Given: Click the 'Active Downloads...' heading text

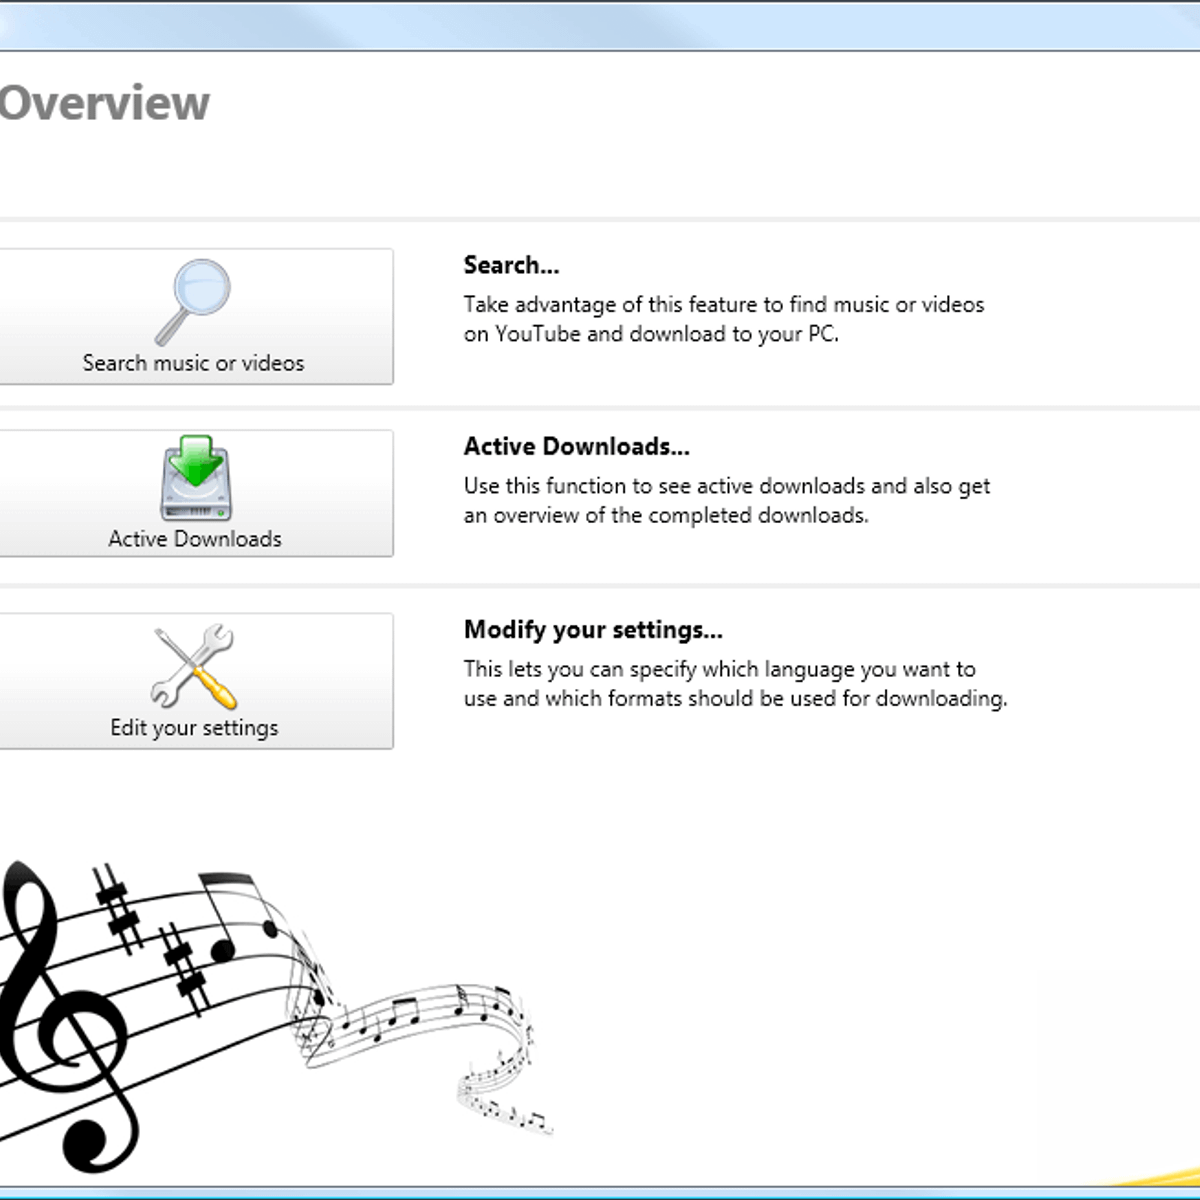Looking at the screenshot, I should coord(576,446).
